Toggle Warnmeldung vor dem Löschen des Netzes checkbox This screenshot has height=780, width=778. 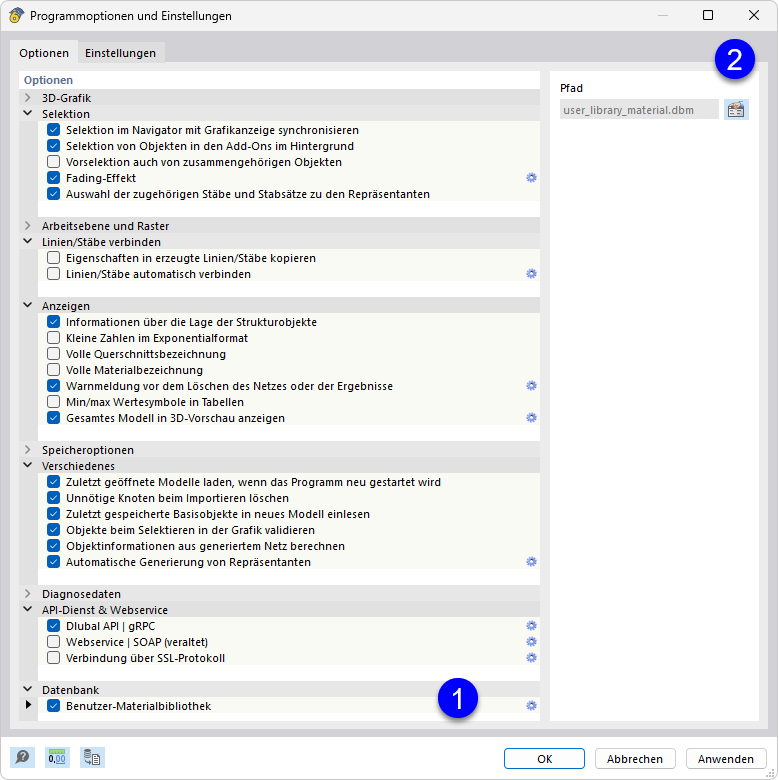[x=53, y=386]
